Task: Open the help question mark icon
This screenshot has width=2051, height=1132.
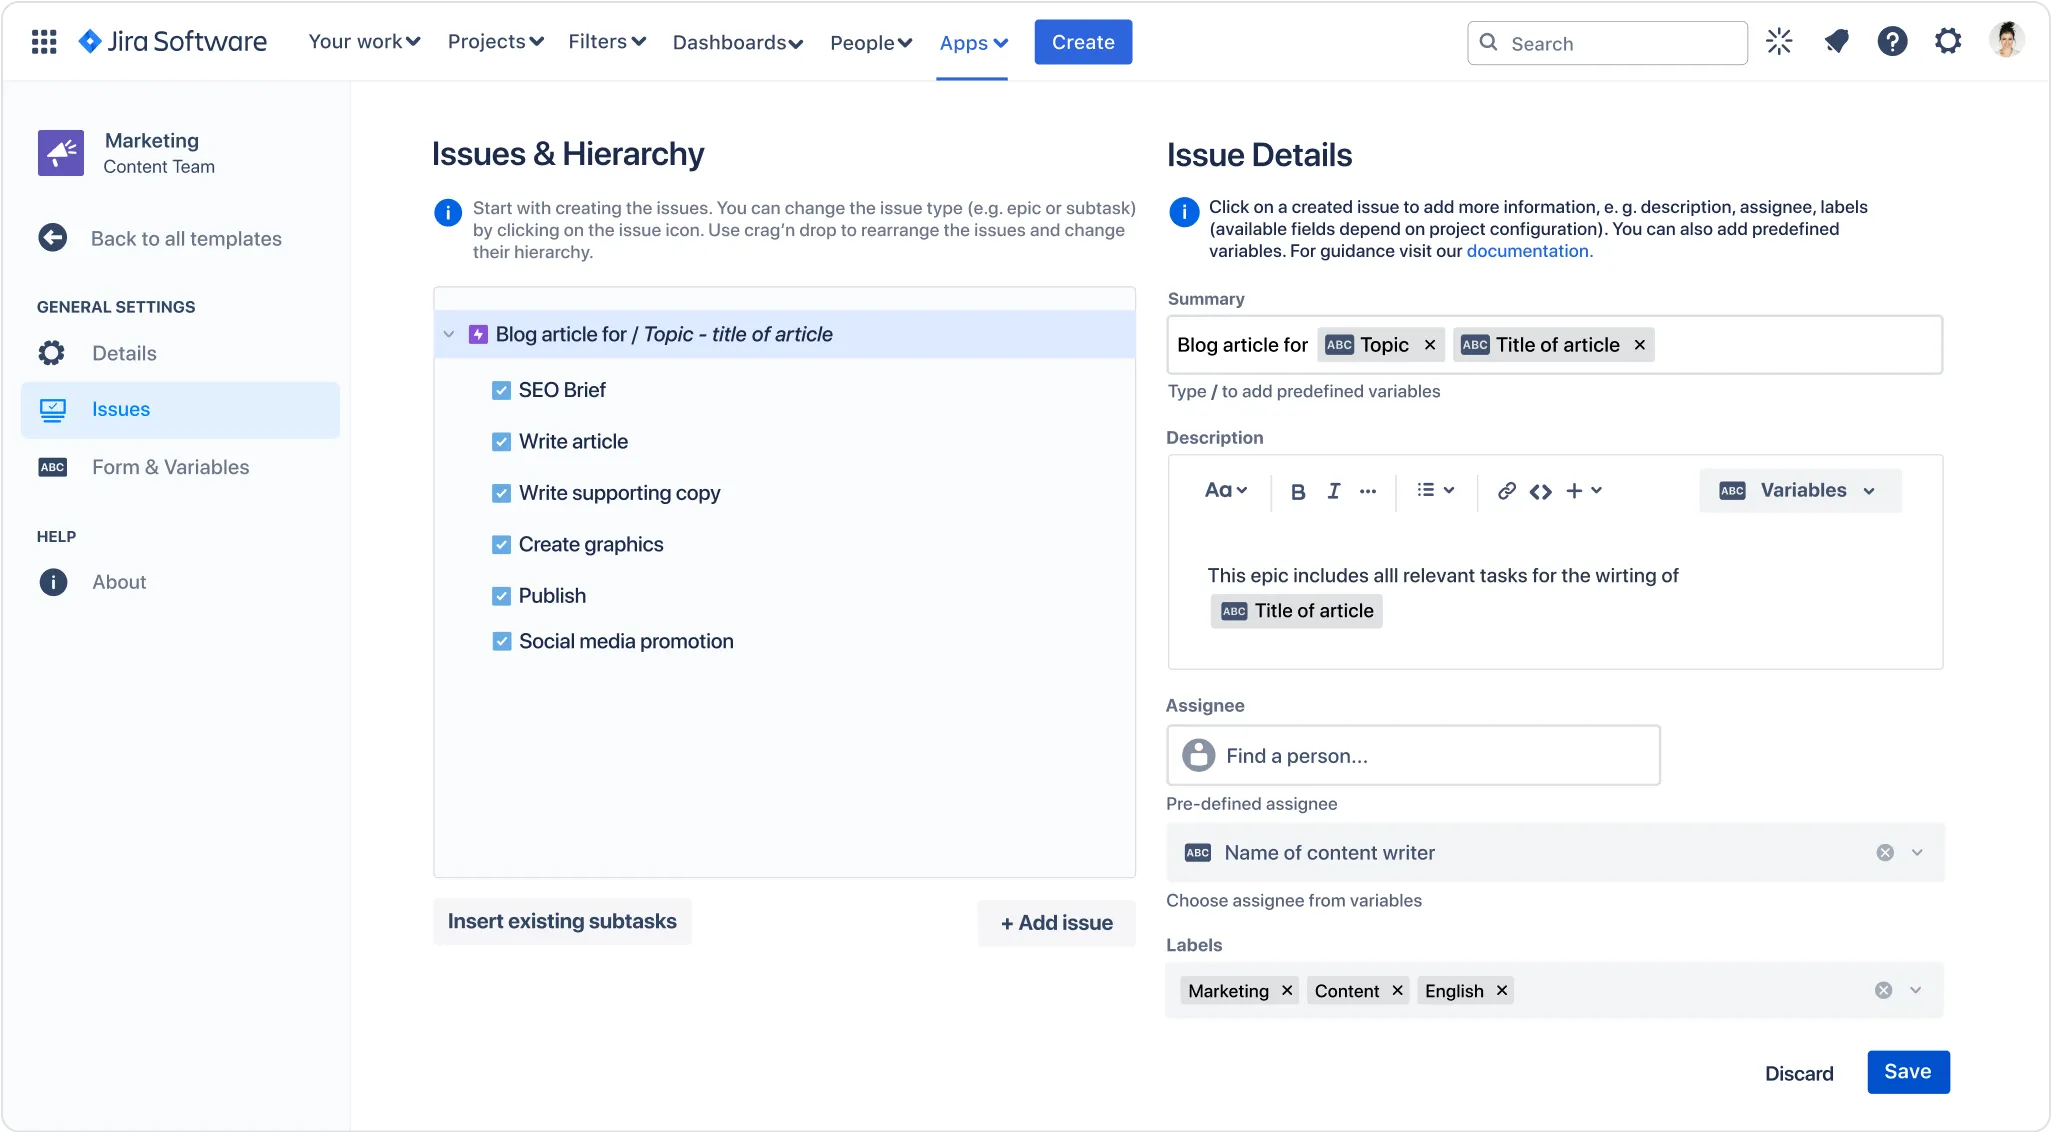Action: coord(1892,42)
